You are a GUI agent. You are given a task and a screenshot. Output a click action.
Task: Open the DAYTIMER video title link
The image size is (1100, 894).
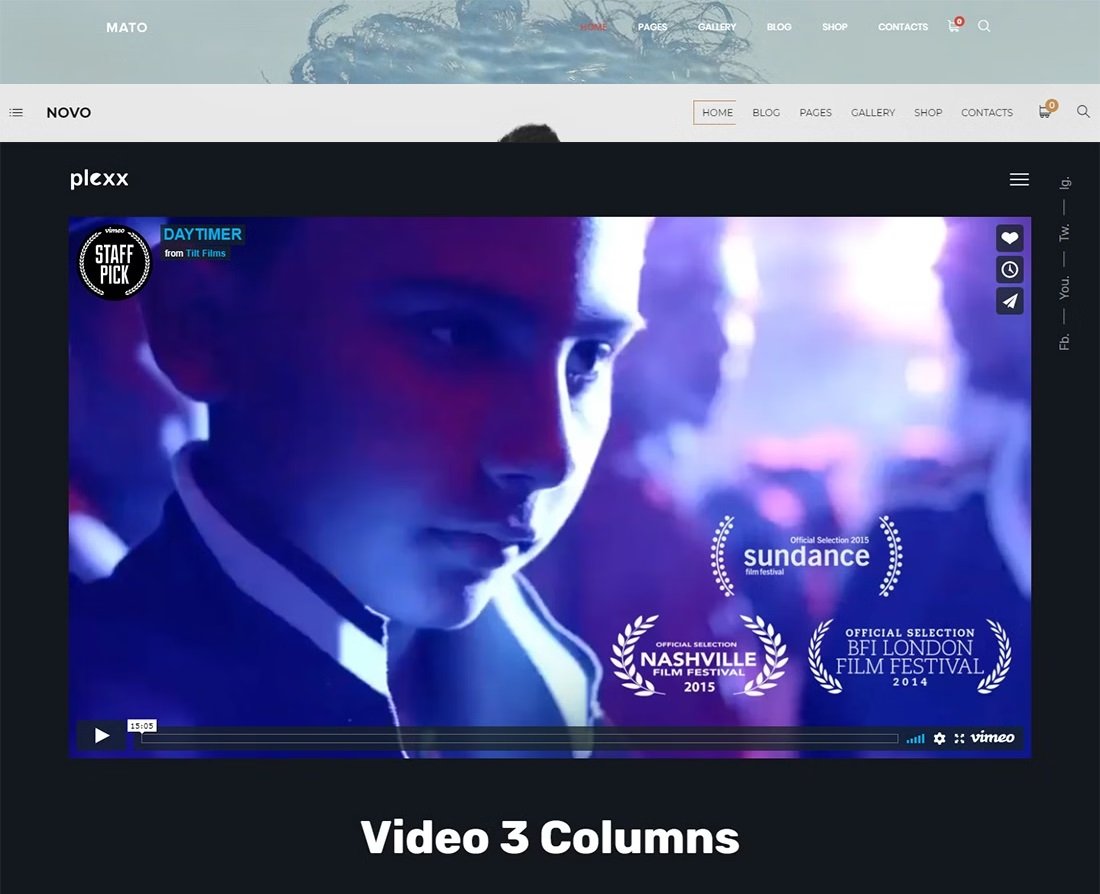pos(202,234)
